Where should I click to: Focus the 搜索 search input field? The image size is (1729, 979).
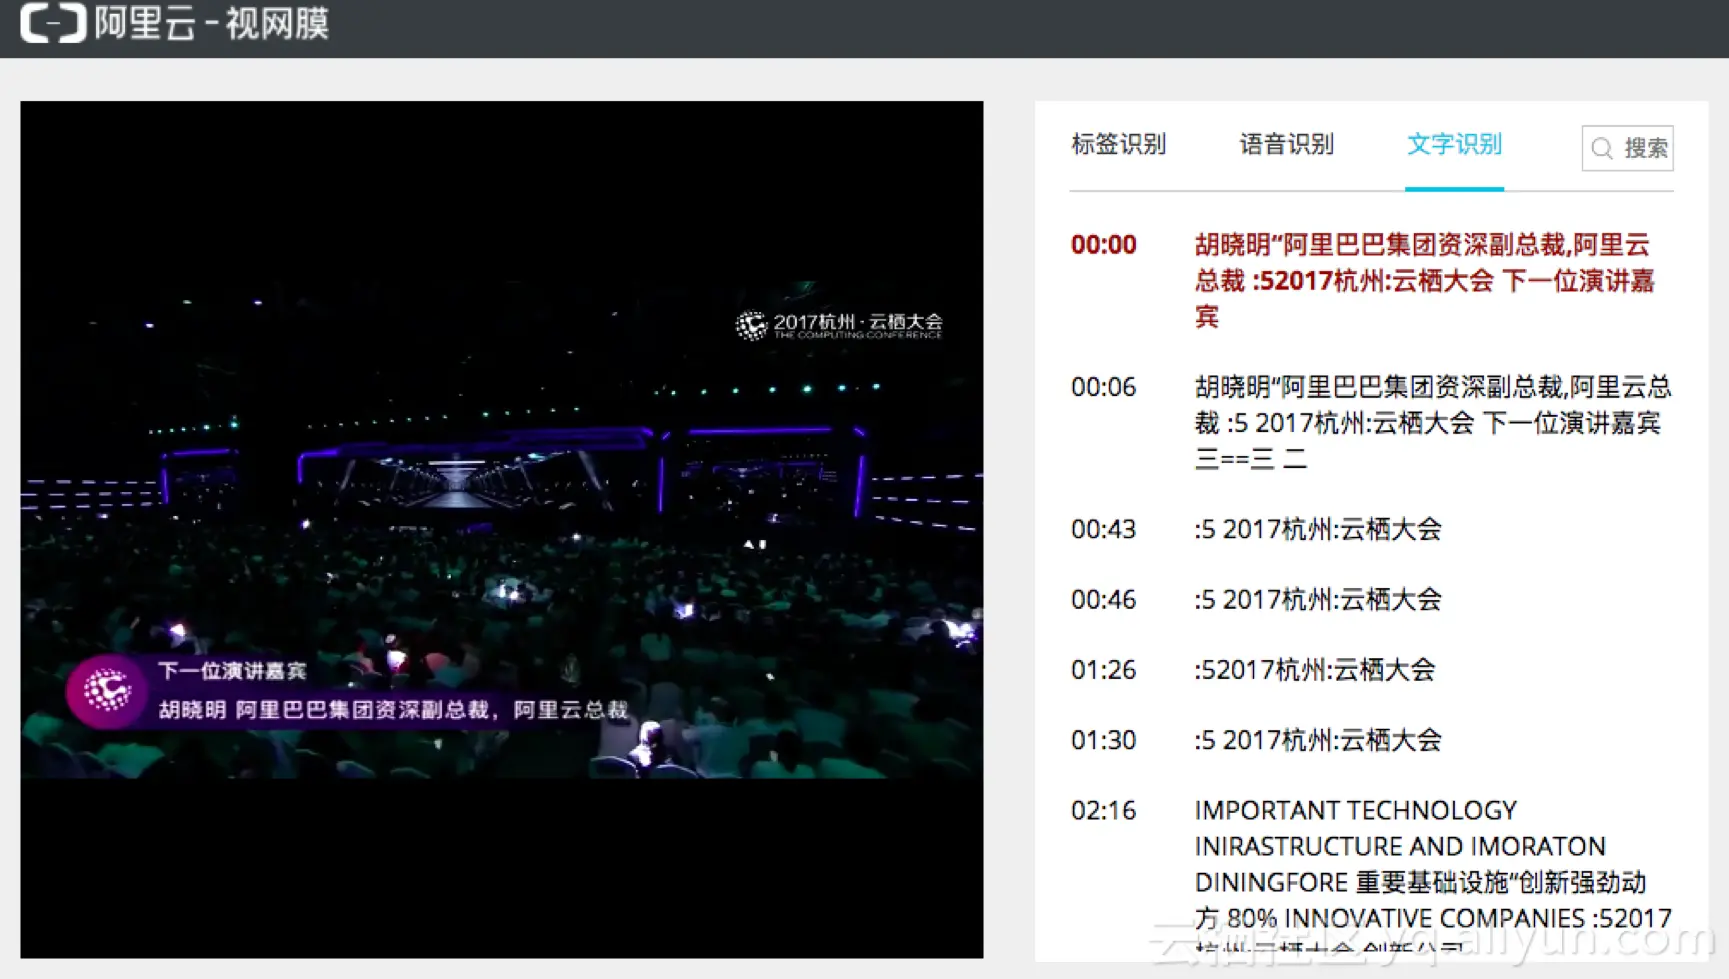click(1627, 149)
